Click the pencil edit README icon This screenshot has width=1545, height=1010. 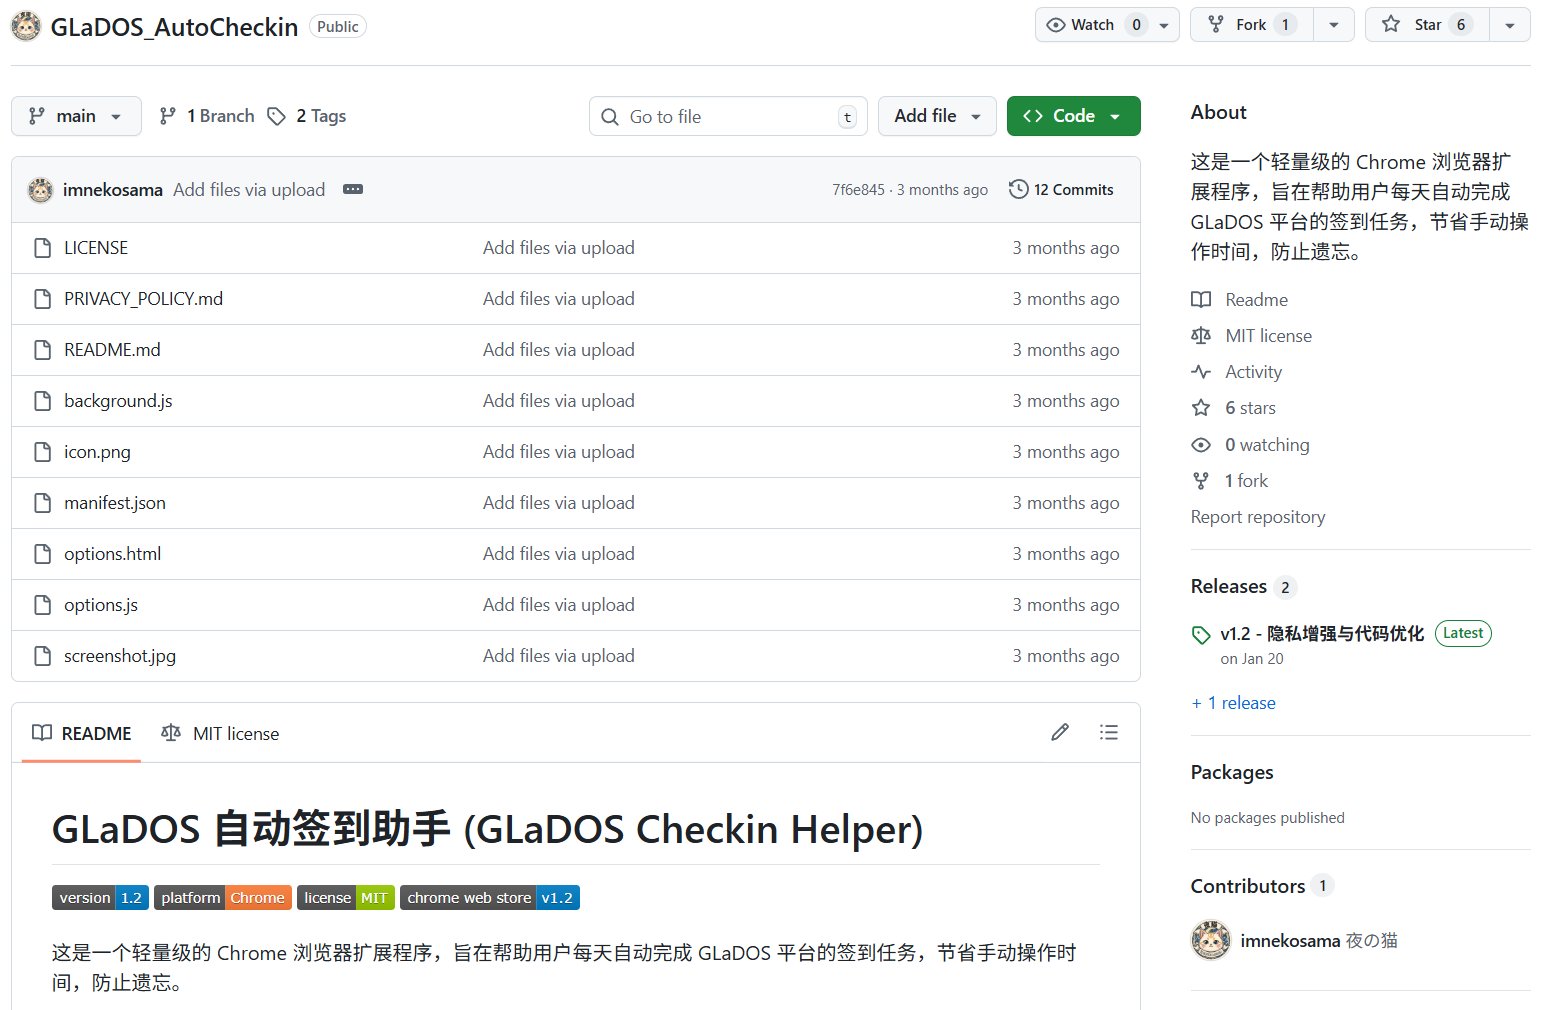pos(1060,733)
